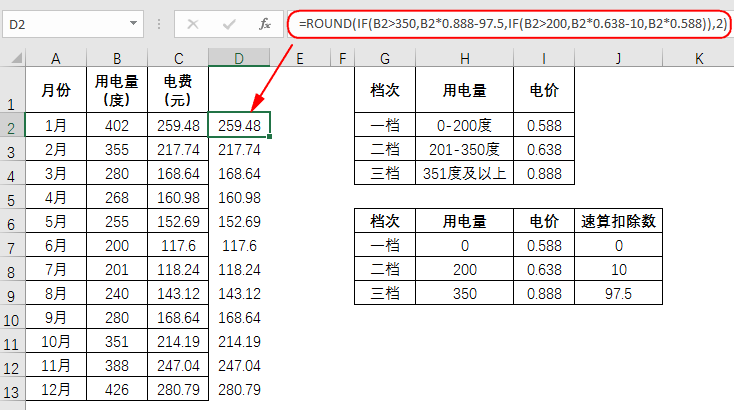Select row 7 header

[x=12, y=246]
